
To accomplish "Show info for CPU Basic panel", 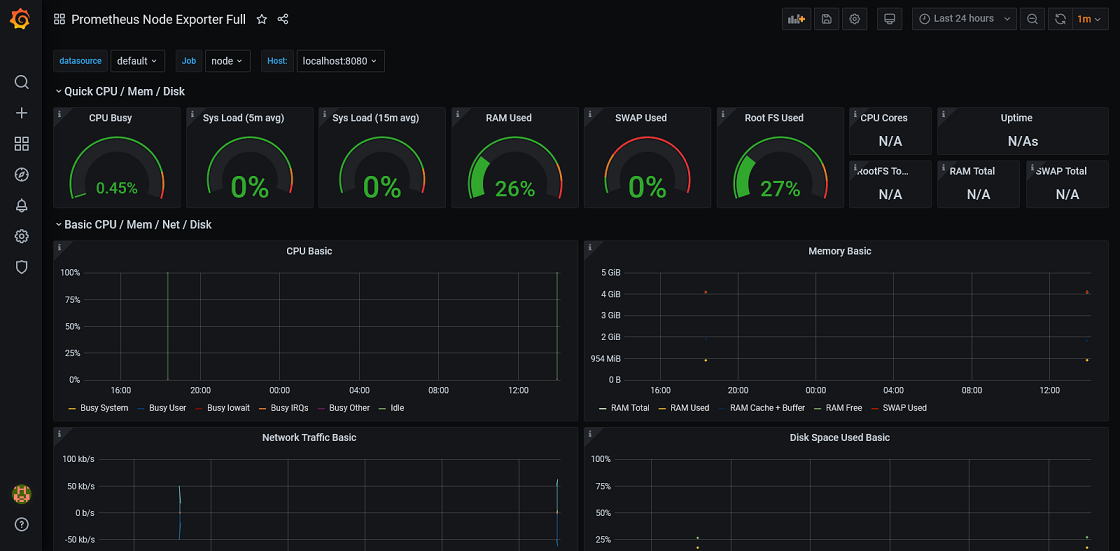I will (x=59, y=247).
